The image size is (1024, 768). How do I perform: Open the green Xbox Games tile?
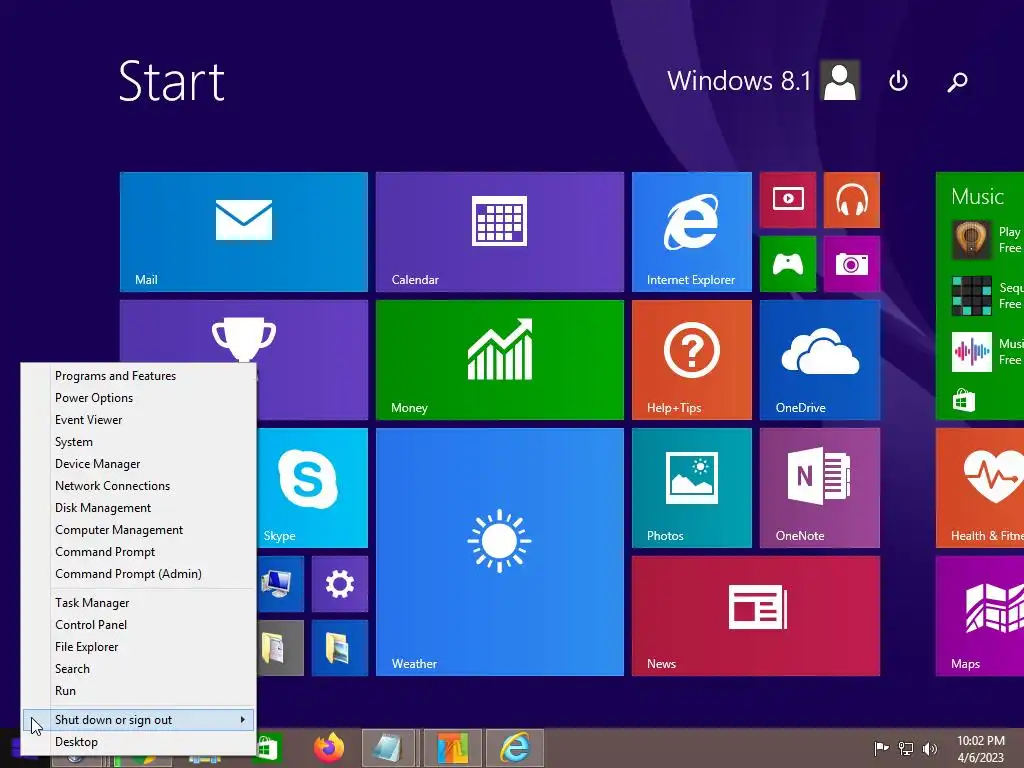pos(788,264)
